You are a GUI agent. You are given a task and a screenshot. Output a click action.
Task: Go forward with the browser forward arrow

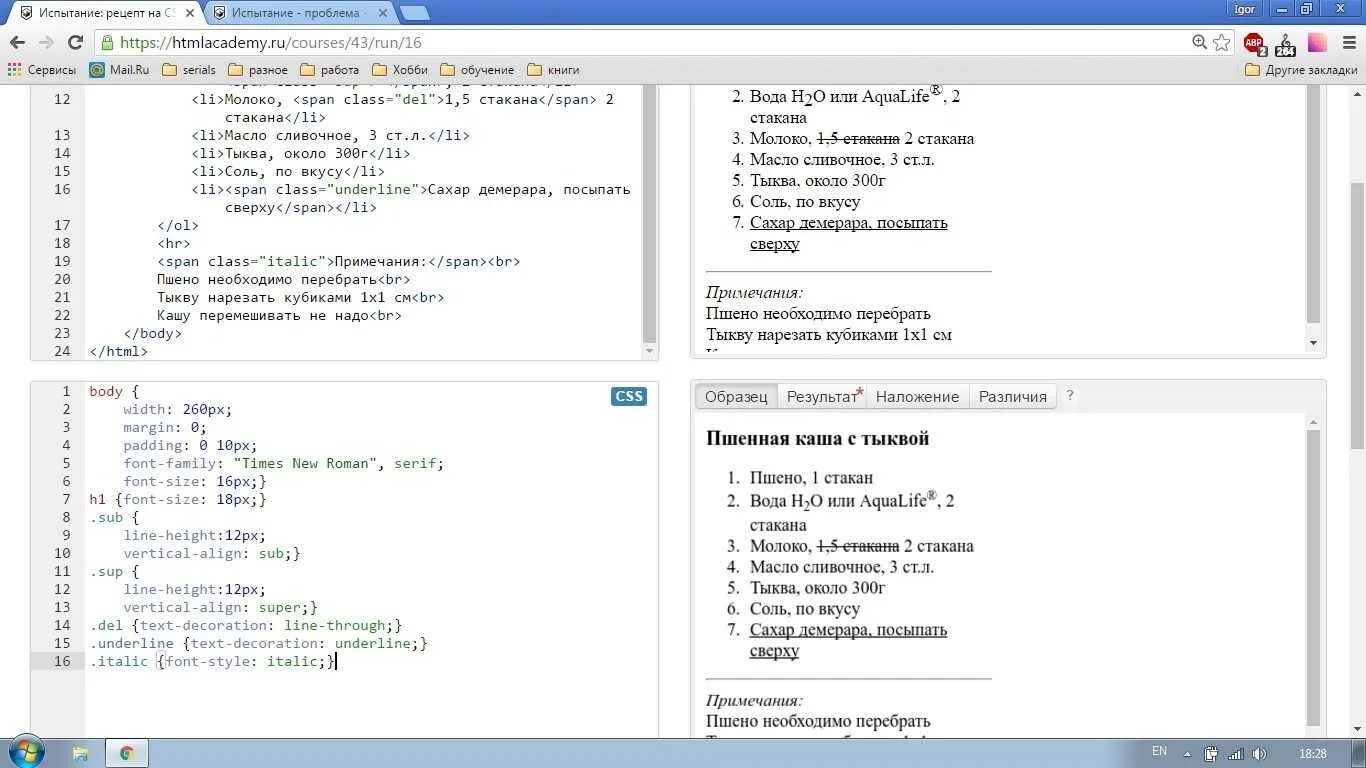coord(46,43)
